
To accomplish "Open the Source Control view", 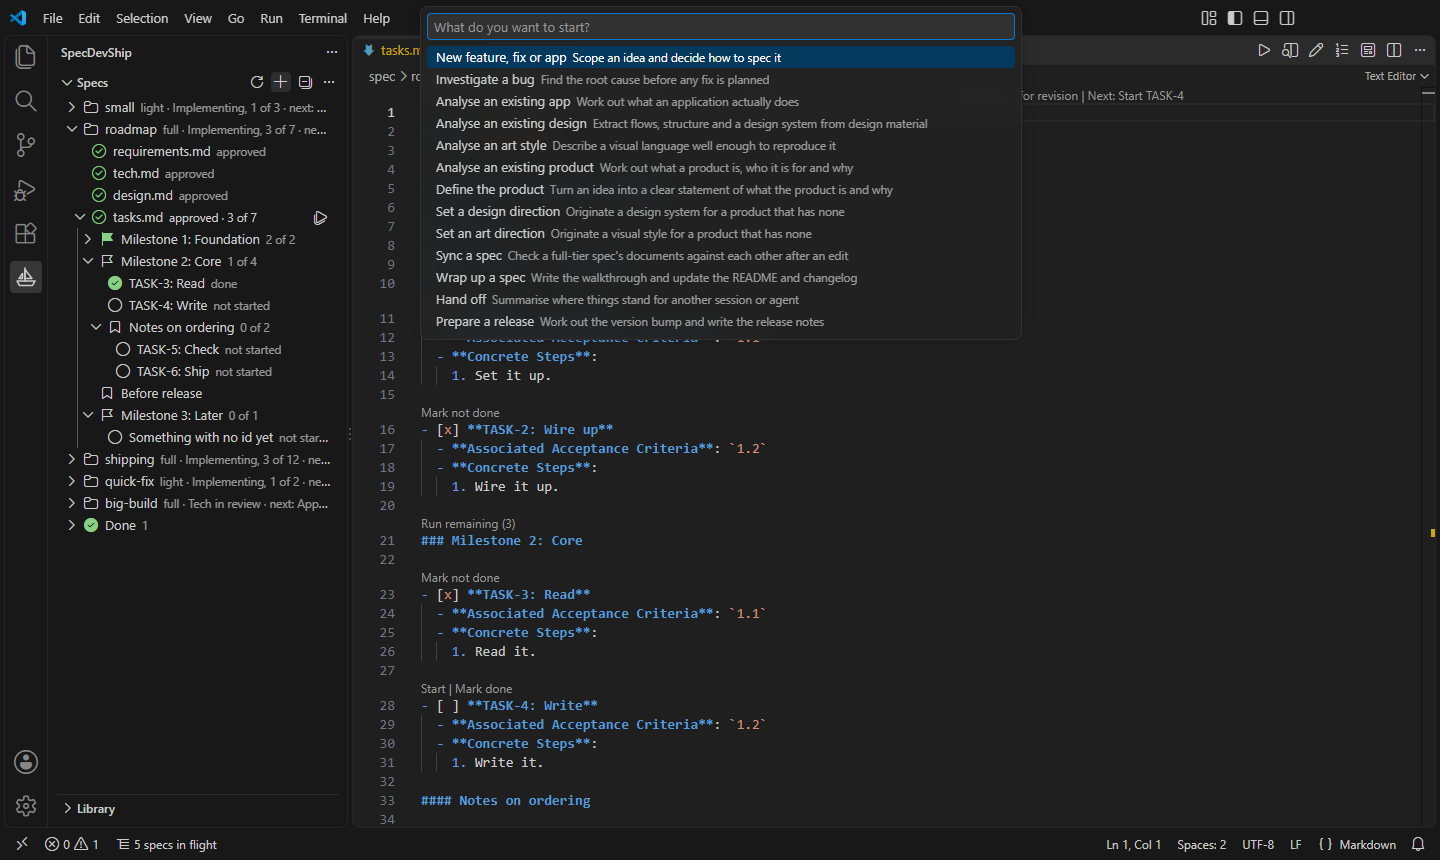I will click(26, 145).
